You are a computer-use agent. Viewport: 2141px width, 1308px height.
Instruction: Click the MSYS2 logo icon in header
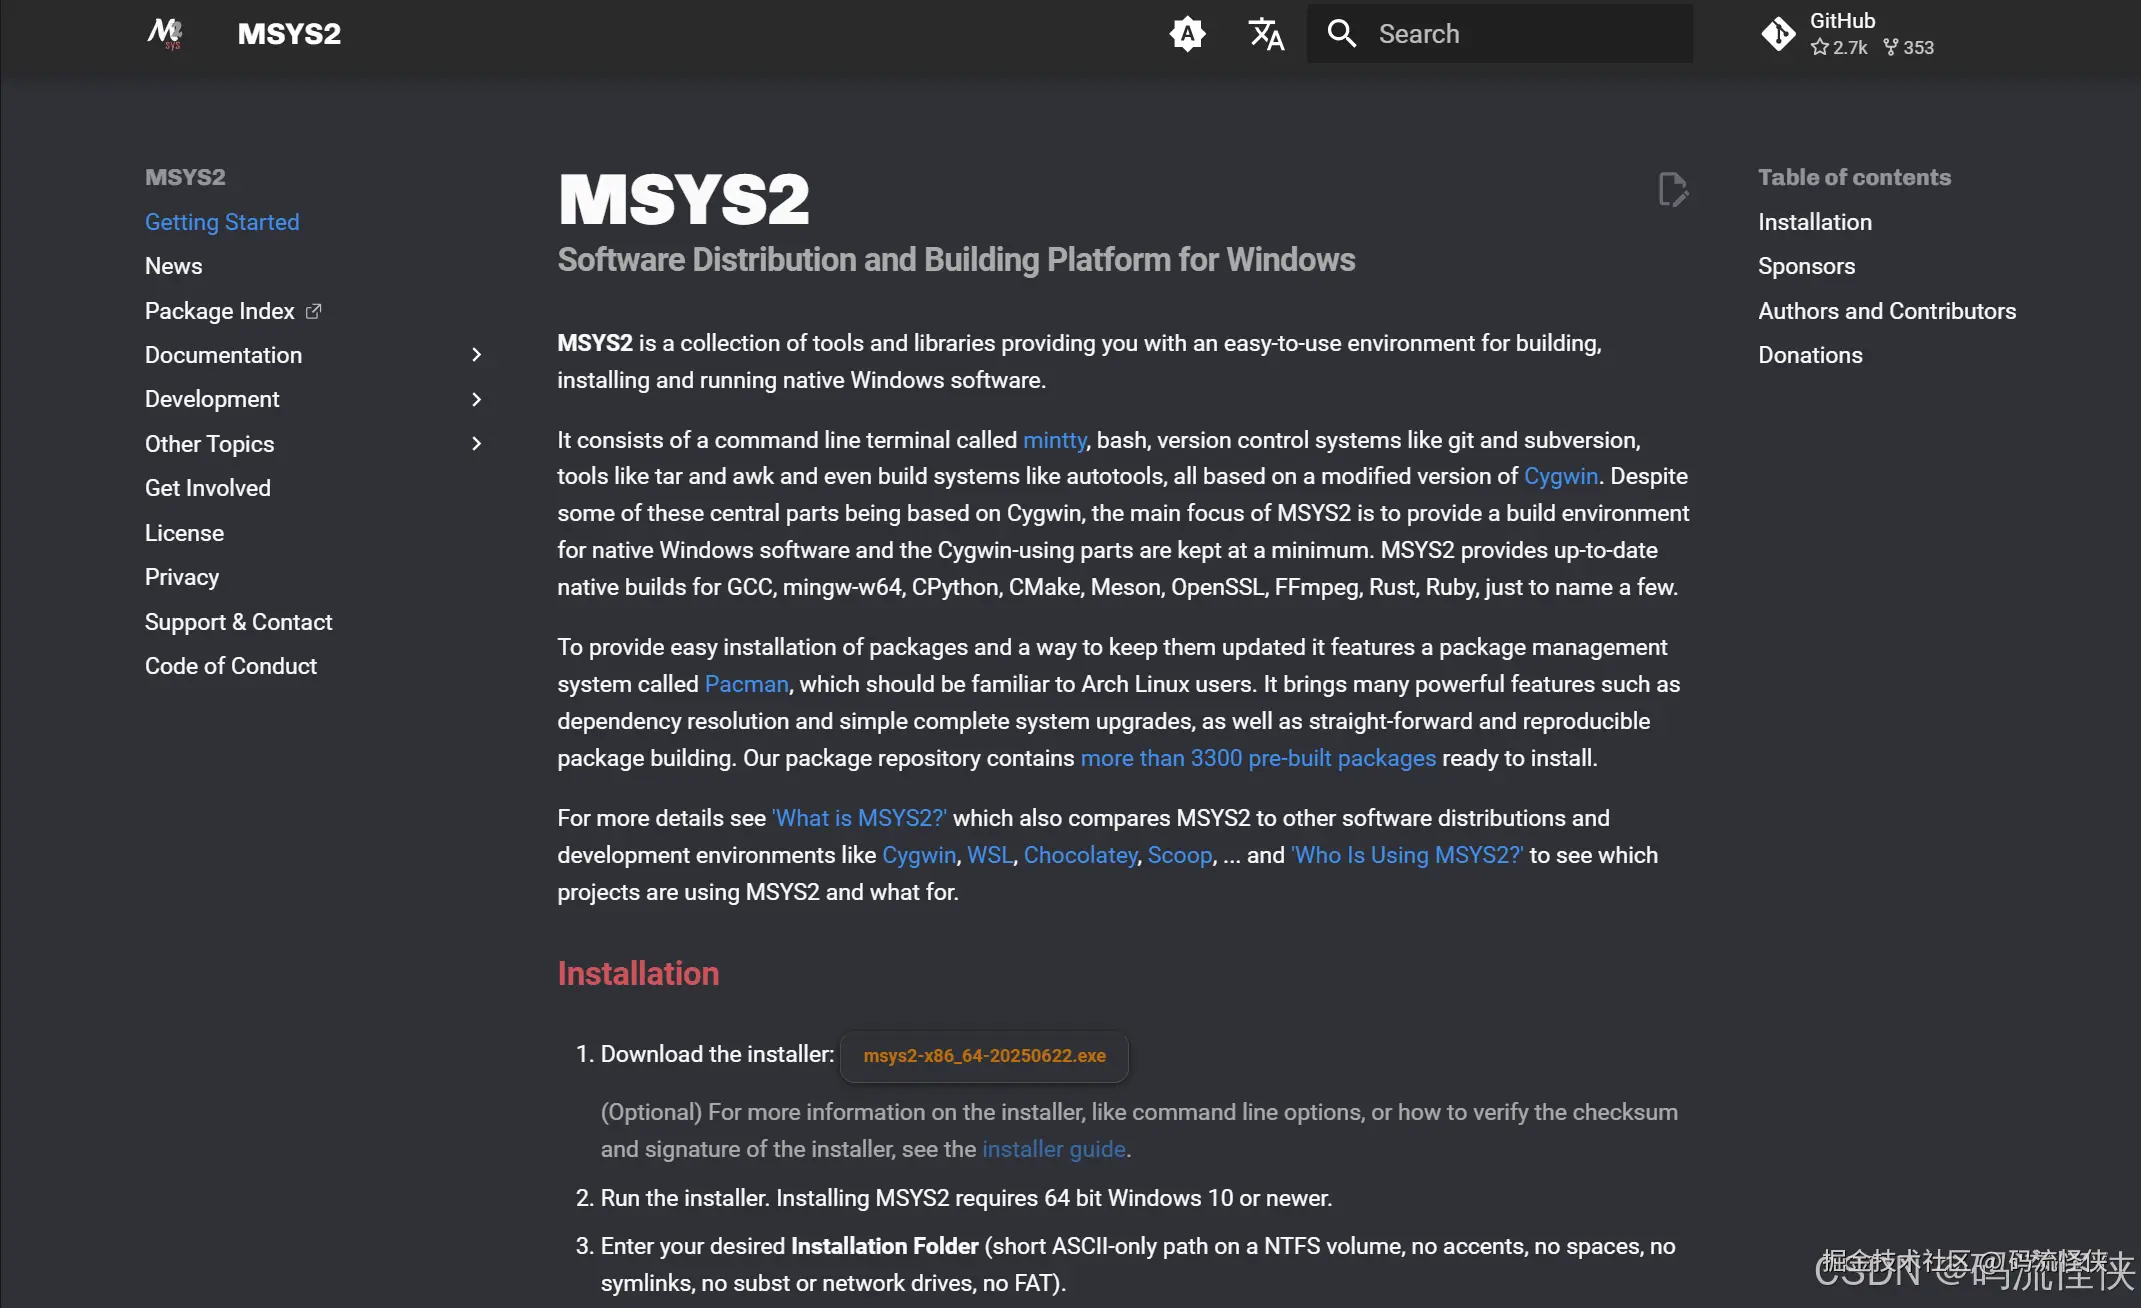point(166,34)
